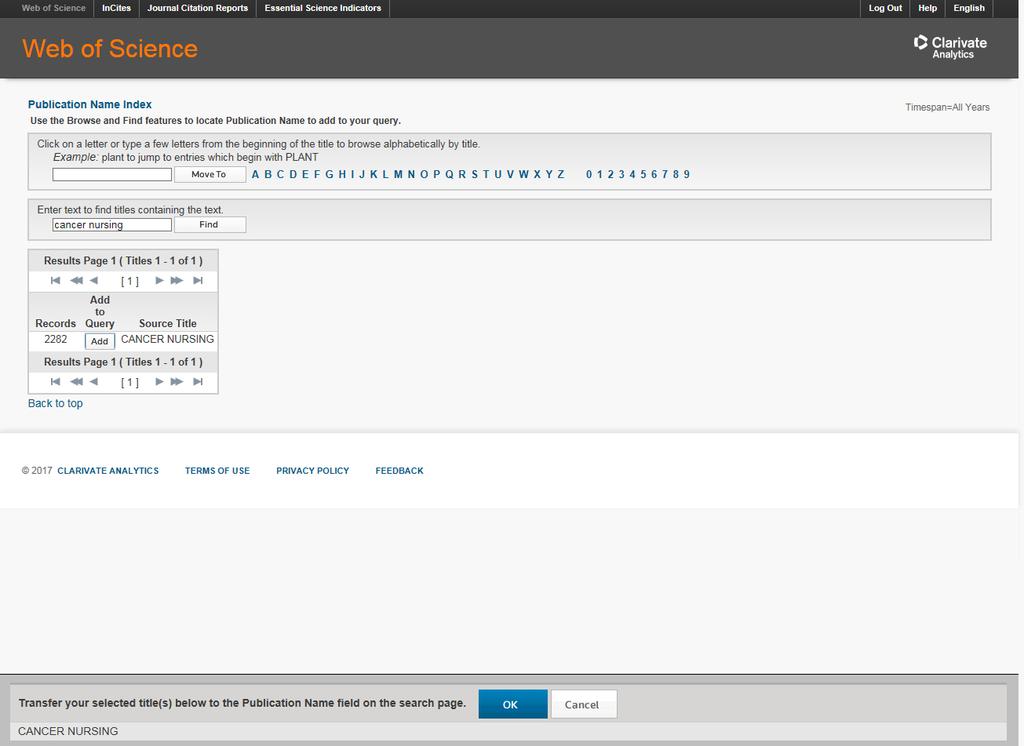Go to last page in bottom pagination

point(198,381)
